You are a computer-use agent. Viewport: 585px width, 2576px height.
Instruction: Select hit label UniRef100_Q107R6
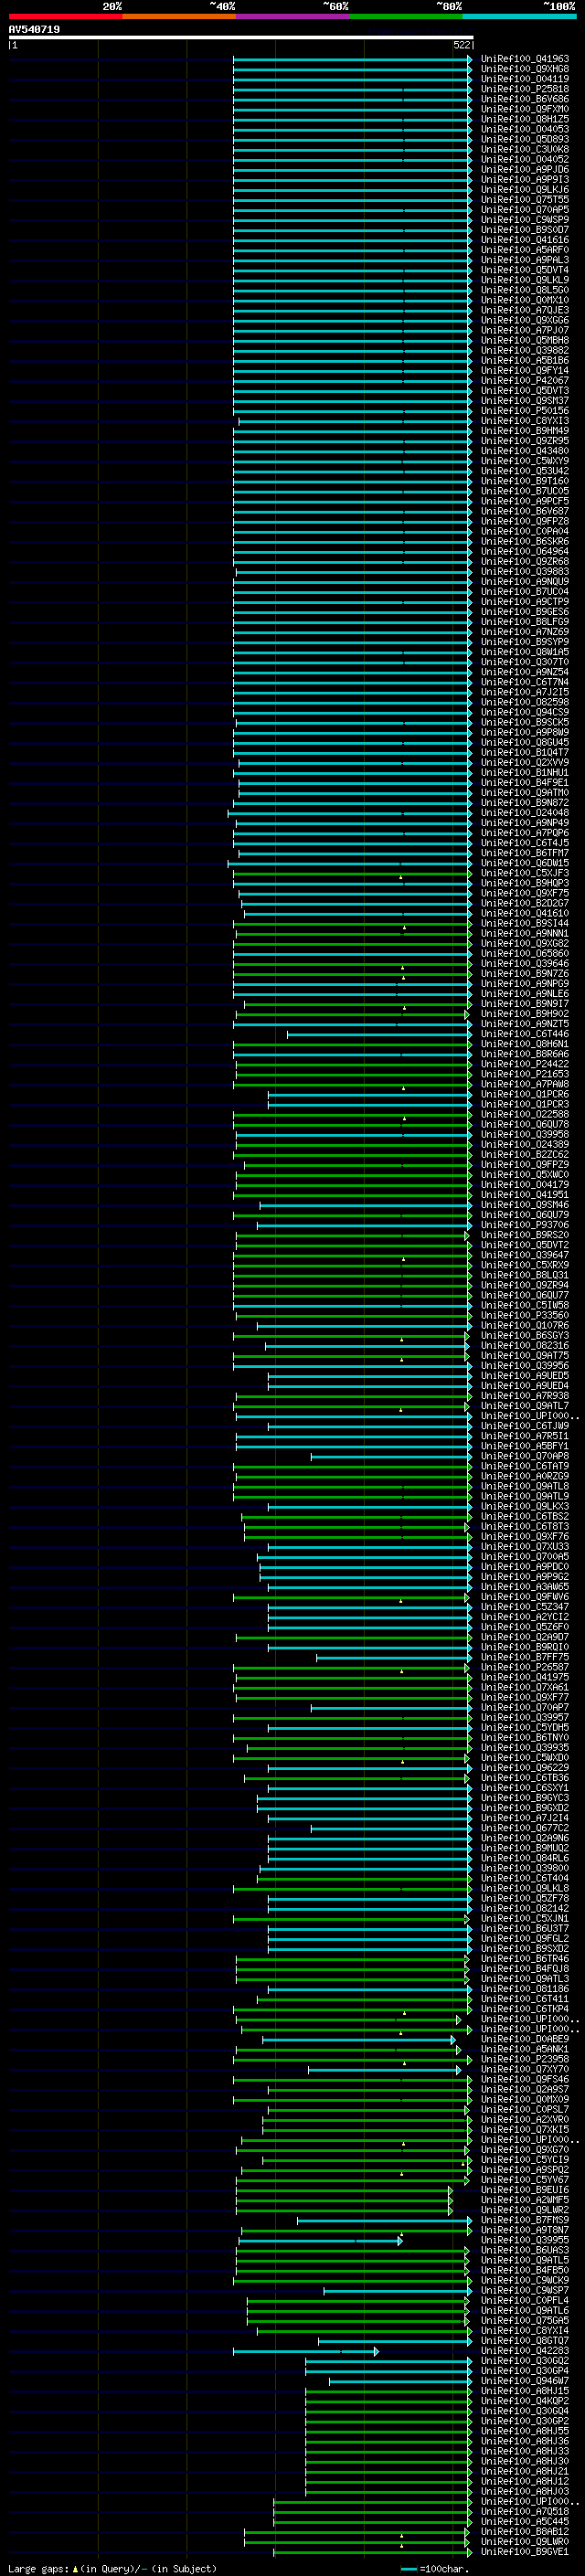click(525, 1325)
